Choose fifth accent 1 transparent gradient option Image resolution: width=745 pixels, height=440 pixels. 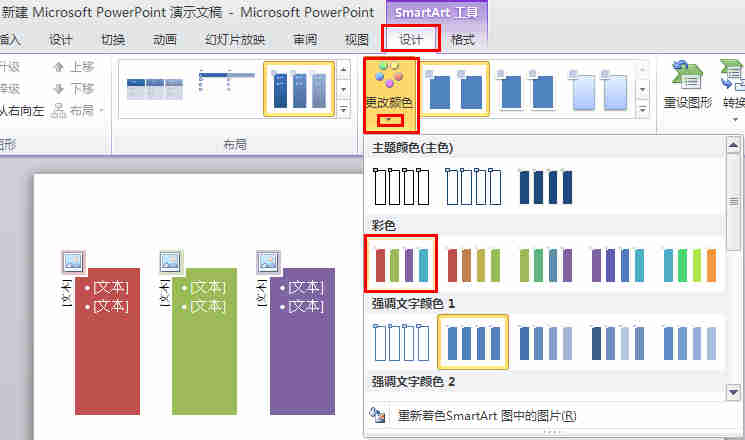tap(690, 342)
